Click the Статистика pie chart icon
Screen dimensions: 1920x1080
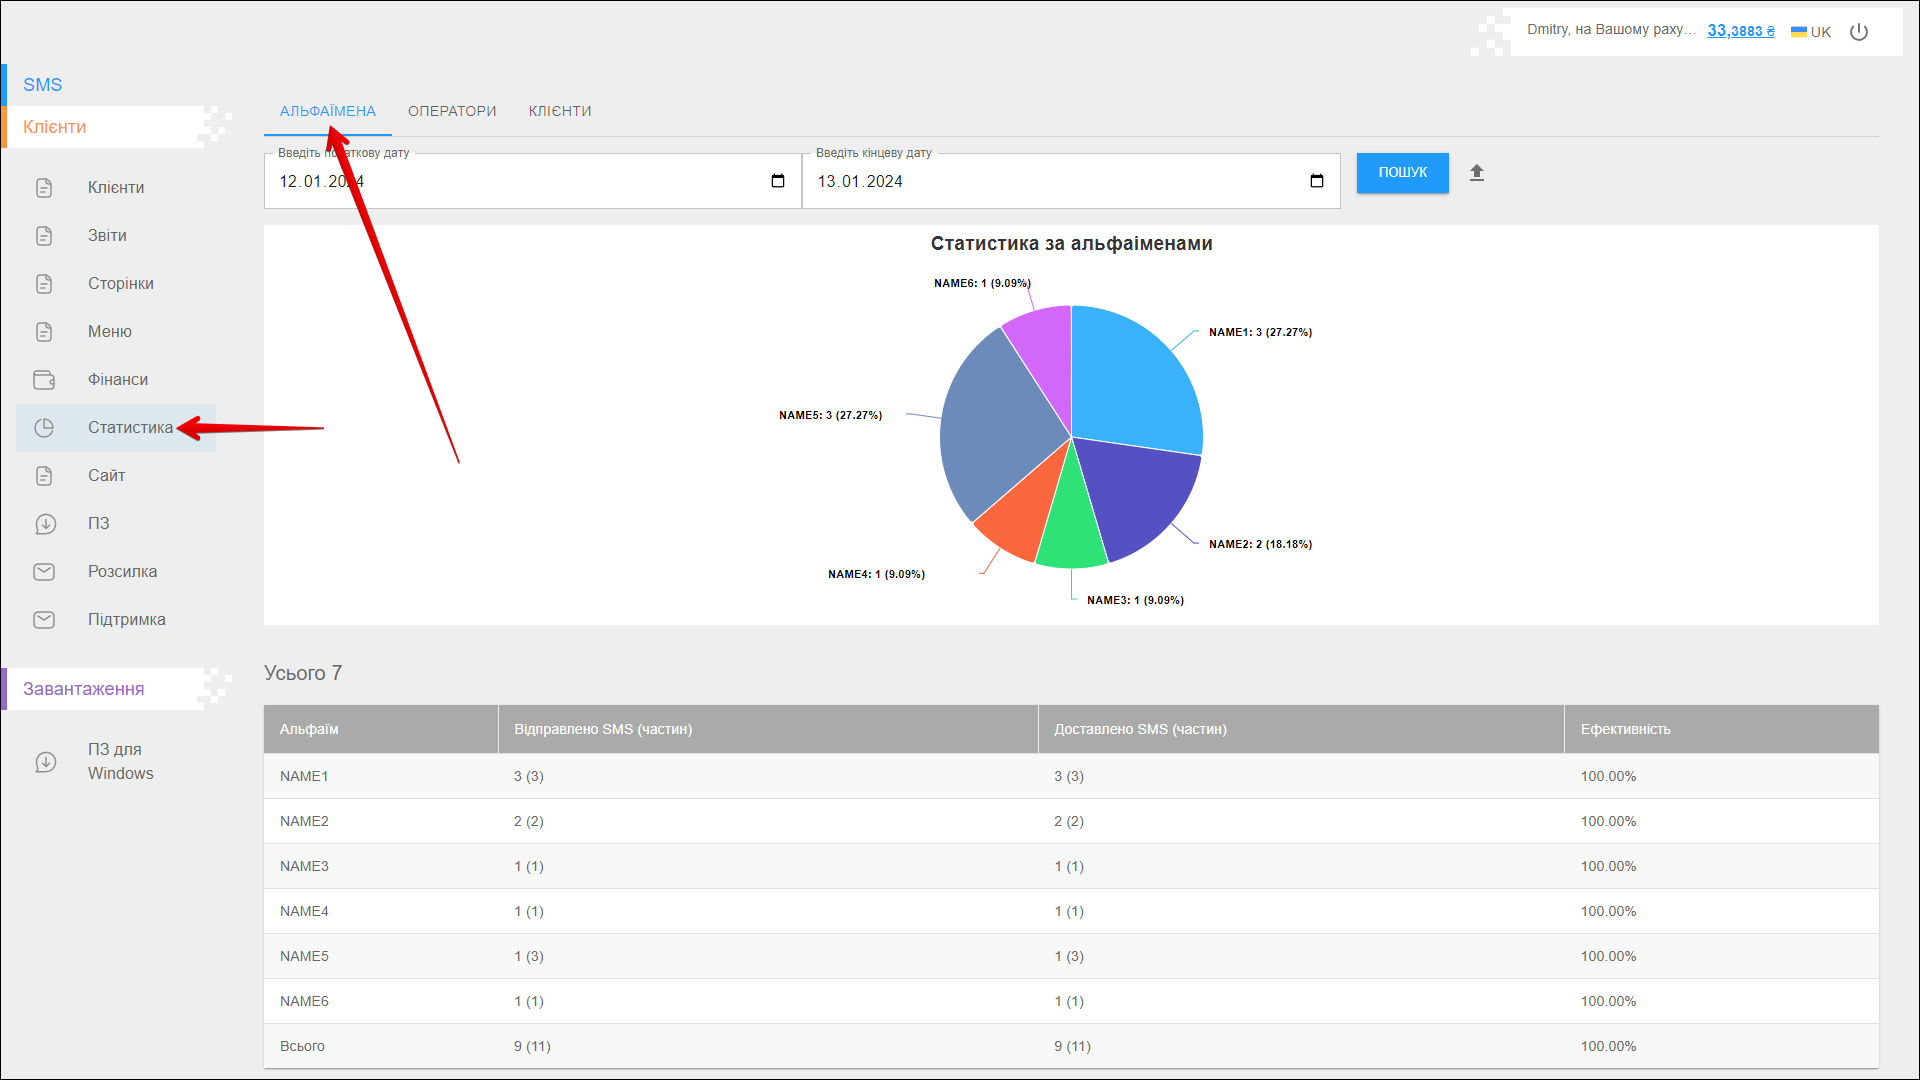(44, 428)
